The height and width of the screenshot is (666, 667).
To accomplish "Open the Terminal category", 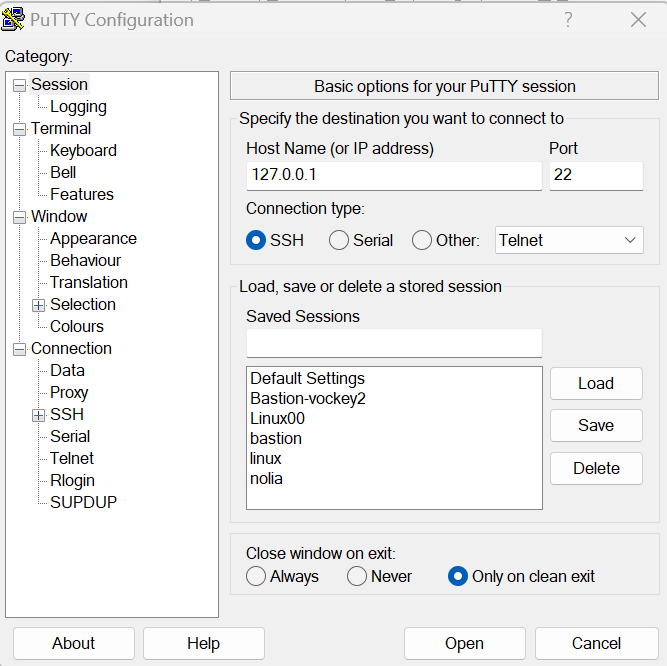I will [61, 128].
